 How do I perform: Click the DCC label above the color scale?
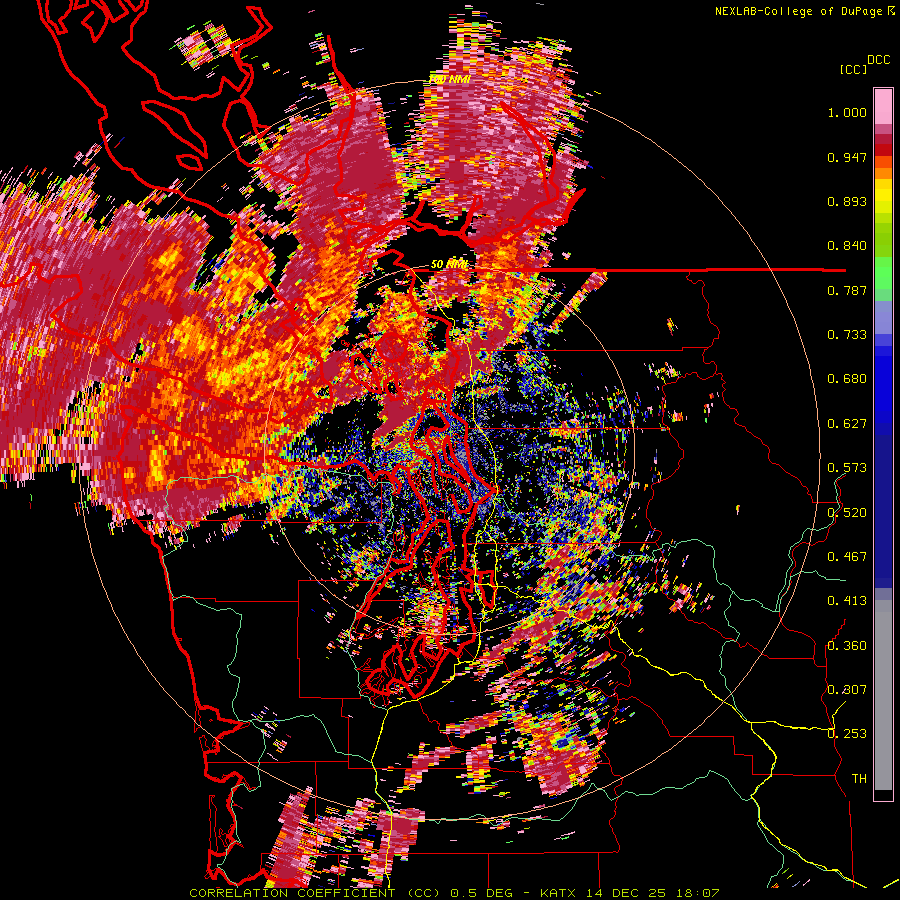pos(878,60)
